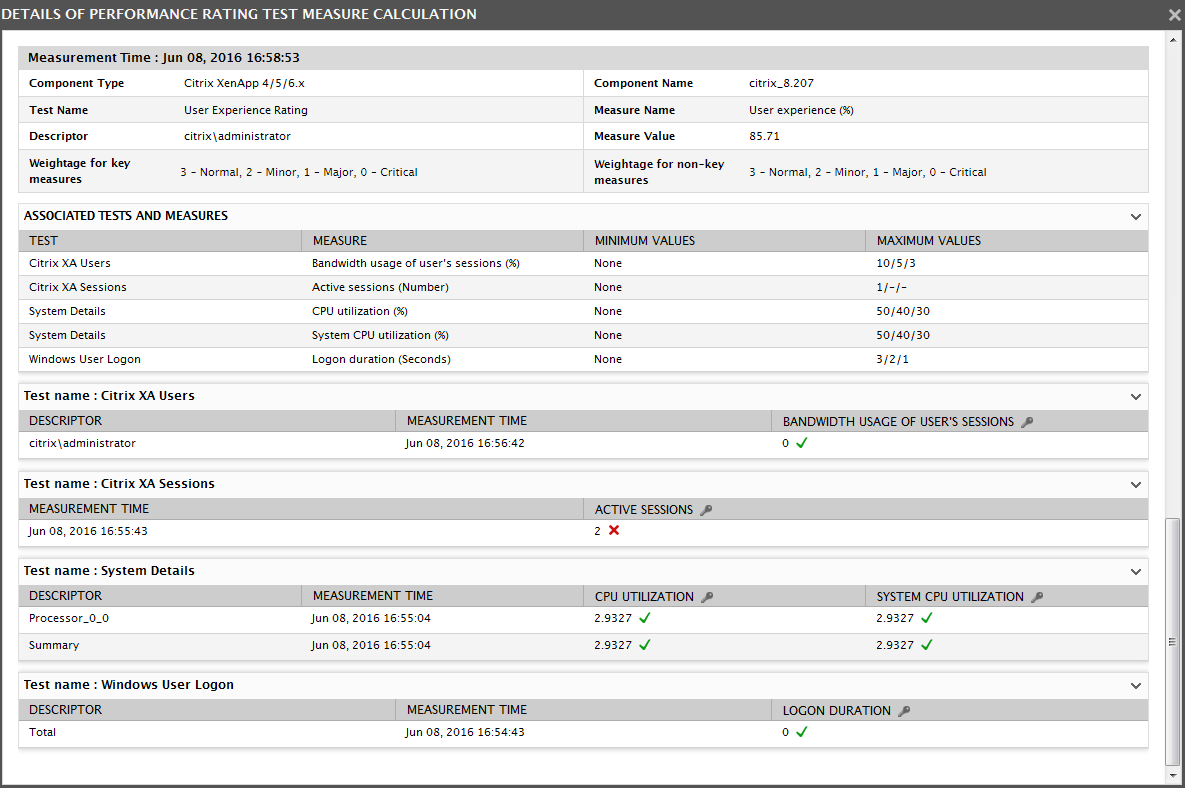1185x788 pixels.
Task: Collapse the Citrix XA Sessions test section
Action: [x=1135, y=485]
